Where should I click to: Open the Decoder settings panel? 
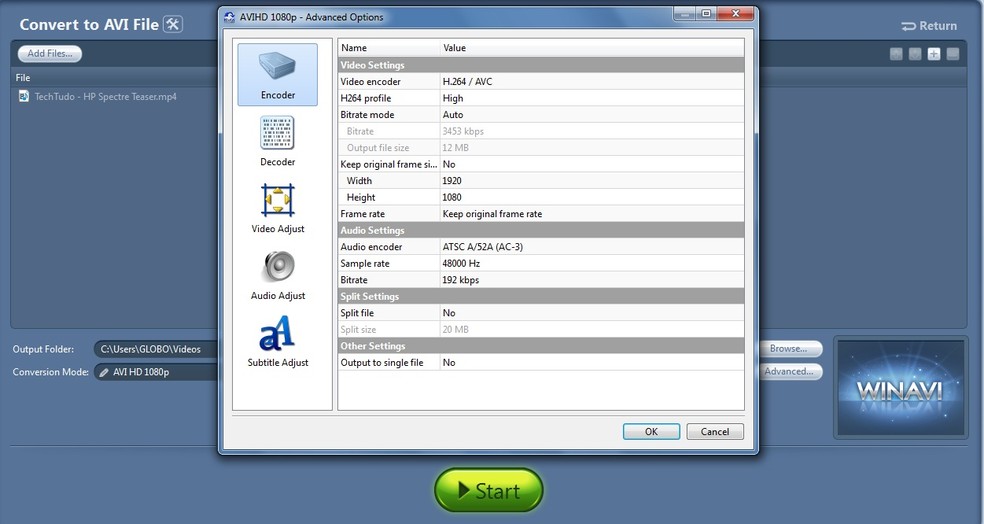pos(277,141)
